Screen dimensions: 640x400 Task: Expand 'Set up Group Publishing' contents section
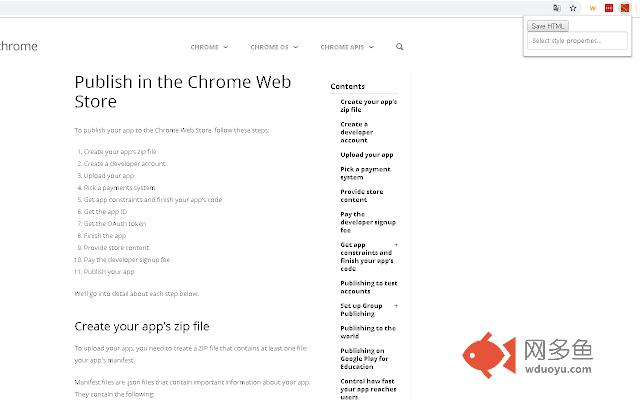pos(396,305)
